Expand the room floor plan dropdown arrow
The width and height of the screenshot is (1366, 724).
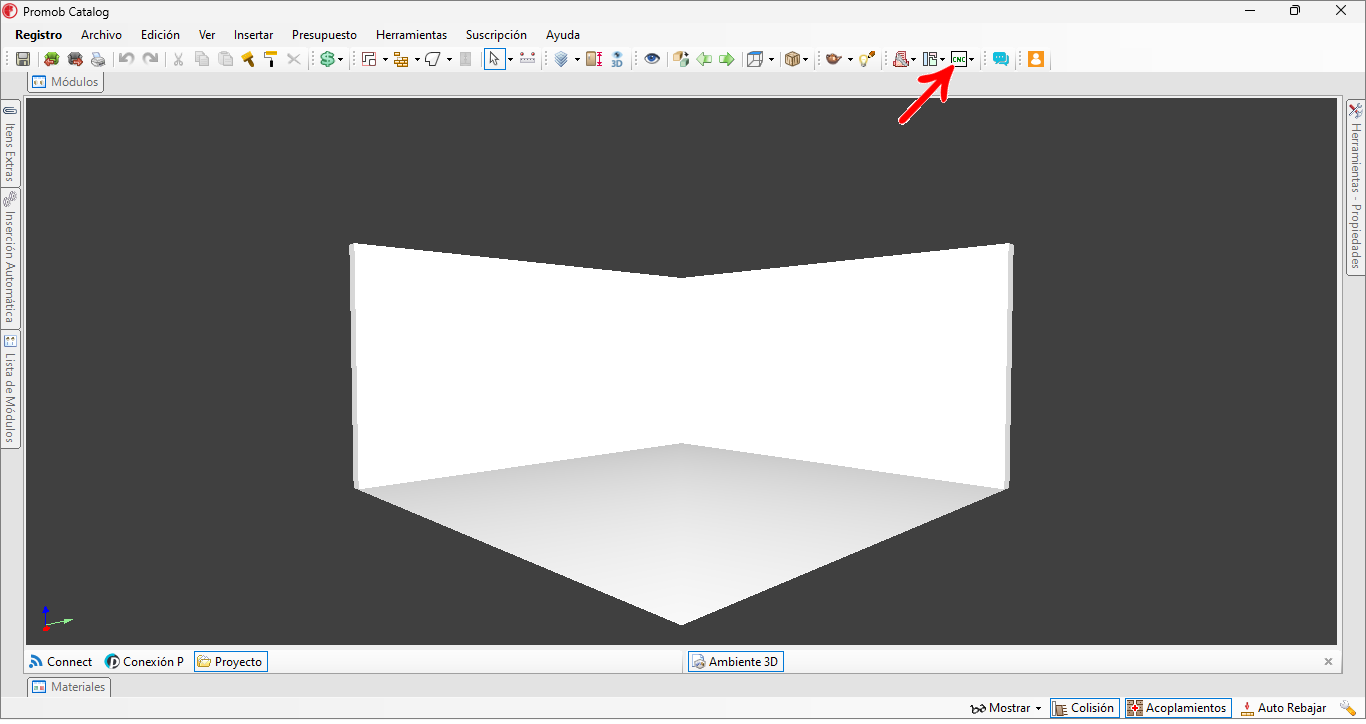pyautogui.click(x=385, y=60)
